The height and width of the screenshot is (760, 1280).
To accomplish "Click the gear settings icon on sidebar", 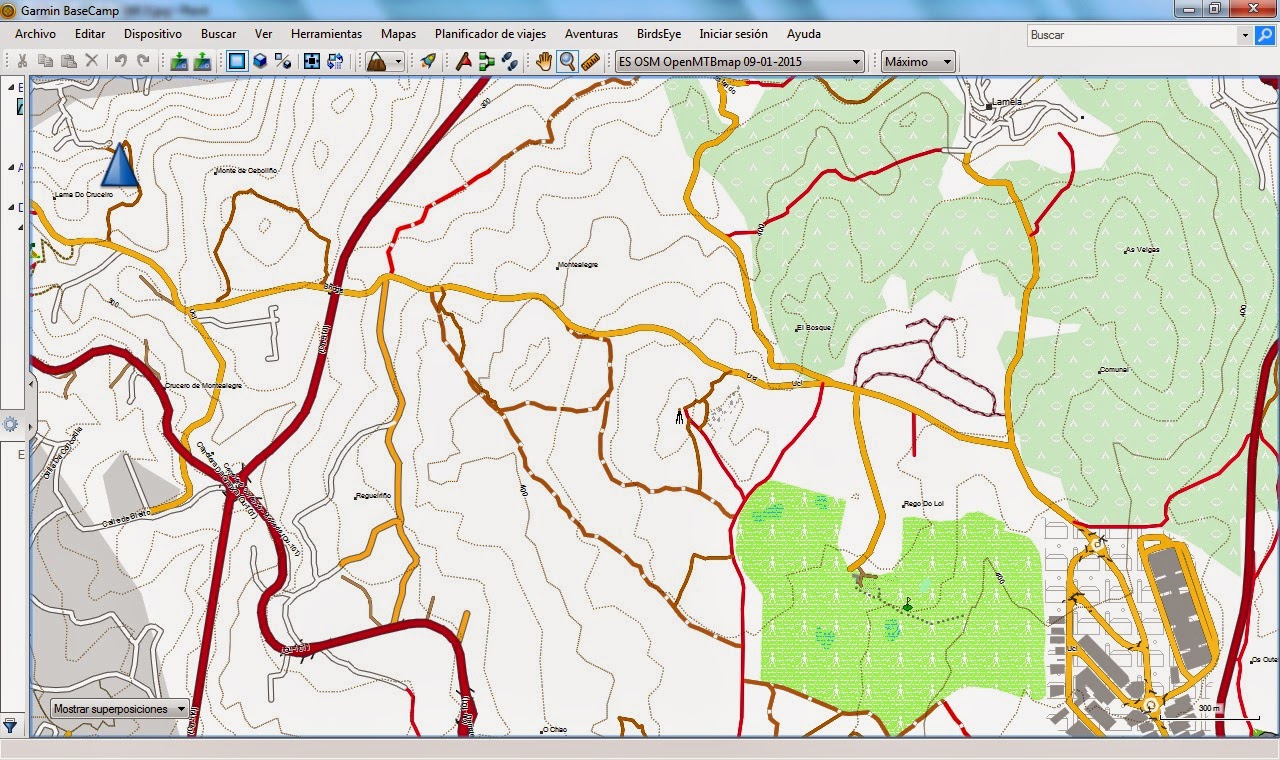I will [11, 424].
